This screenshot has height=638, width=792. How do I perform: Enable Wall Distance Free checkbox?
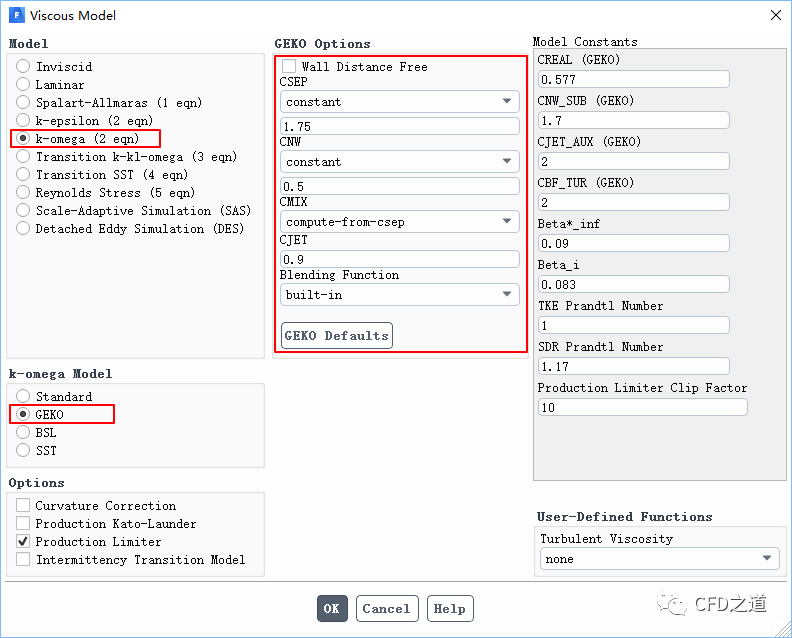tap(289, 66)
